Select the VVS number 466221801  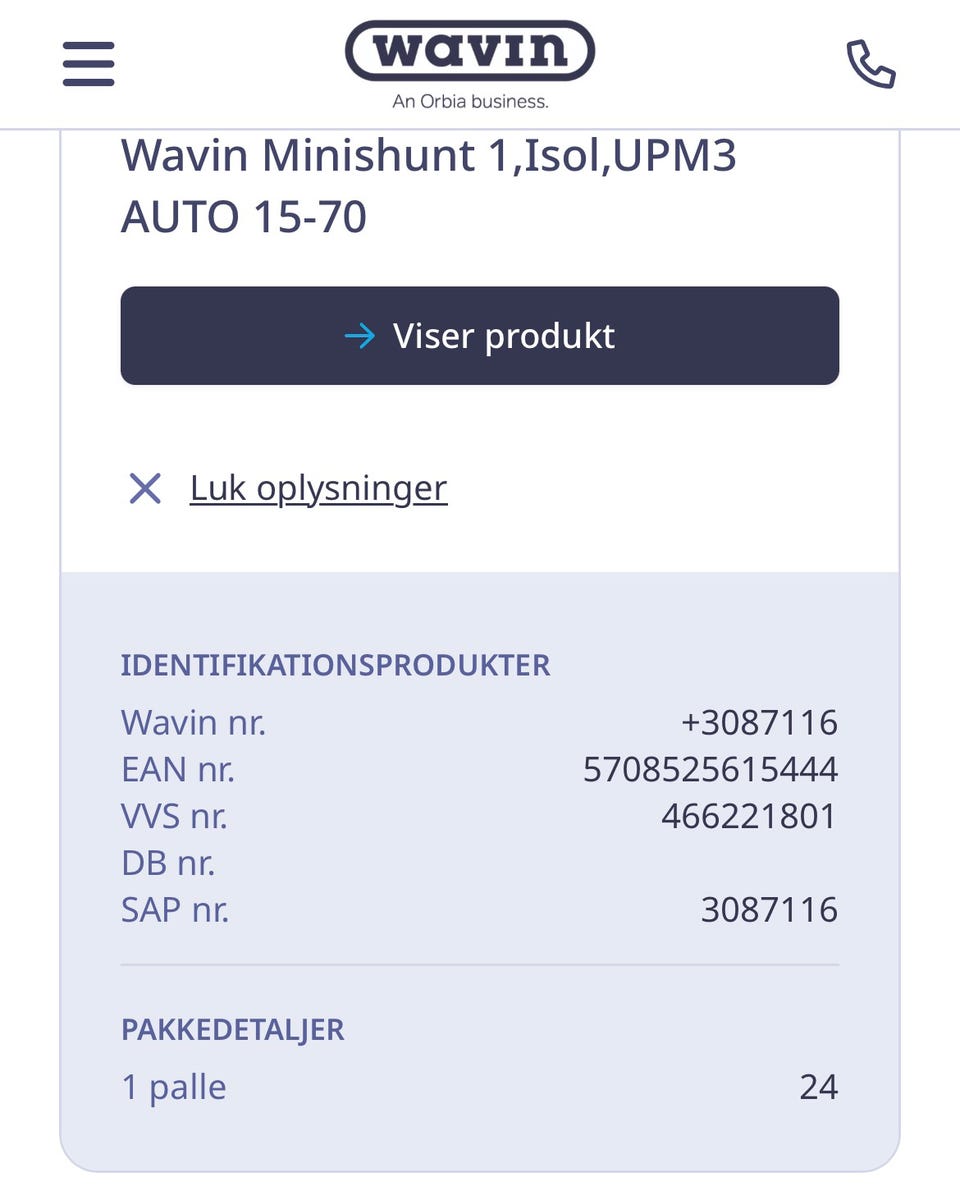point(748,816)
